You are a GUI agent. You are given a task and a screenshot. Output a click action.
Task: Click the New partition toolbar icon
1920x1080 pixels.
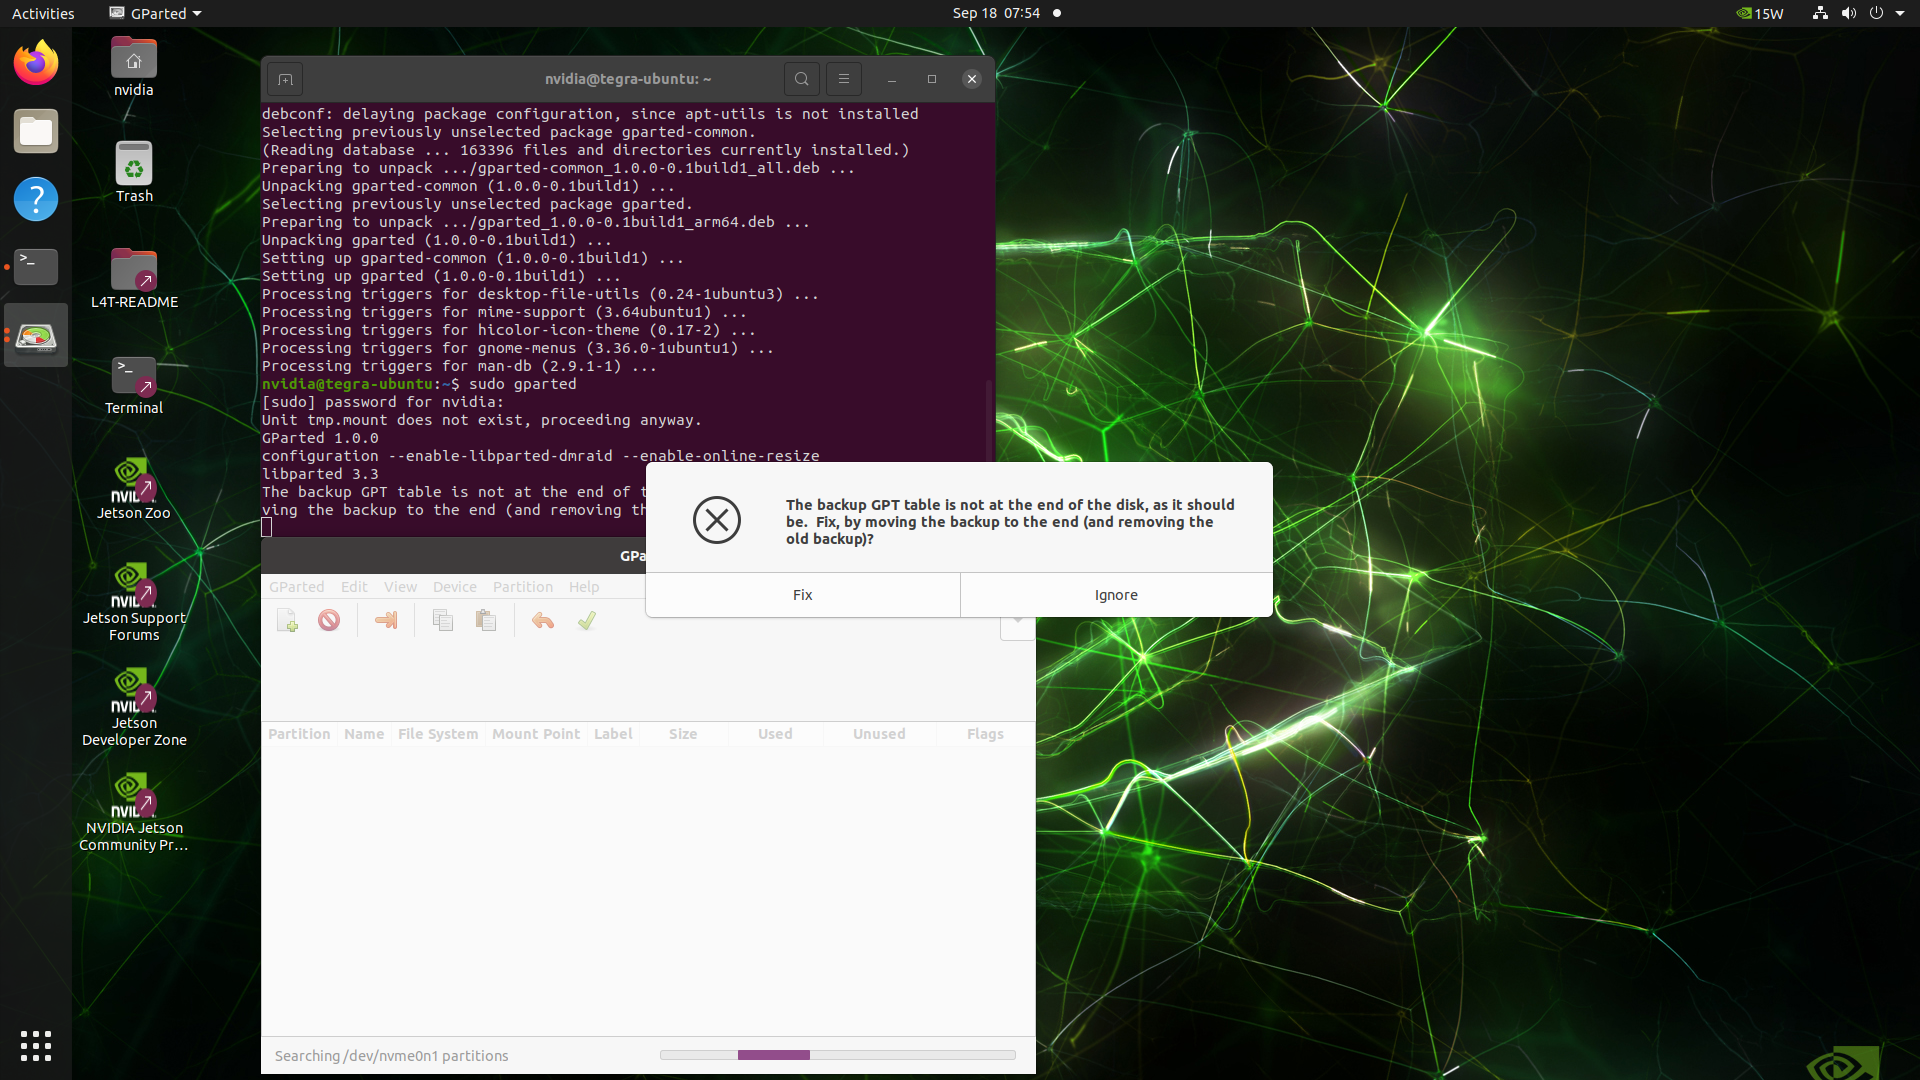[x=287, y=621]
